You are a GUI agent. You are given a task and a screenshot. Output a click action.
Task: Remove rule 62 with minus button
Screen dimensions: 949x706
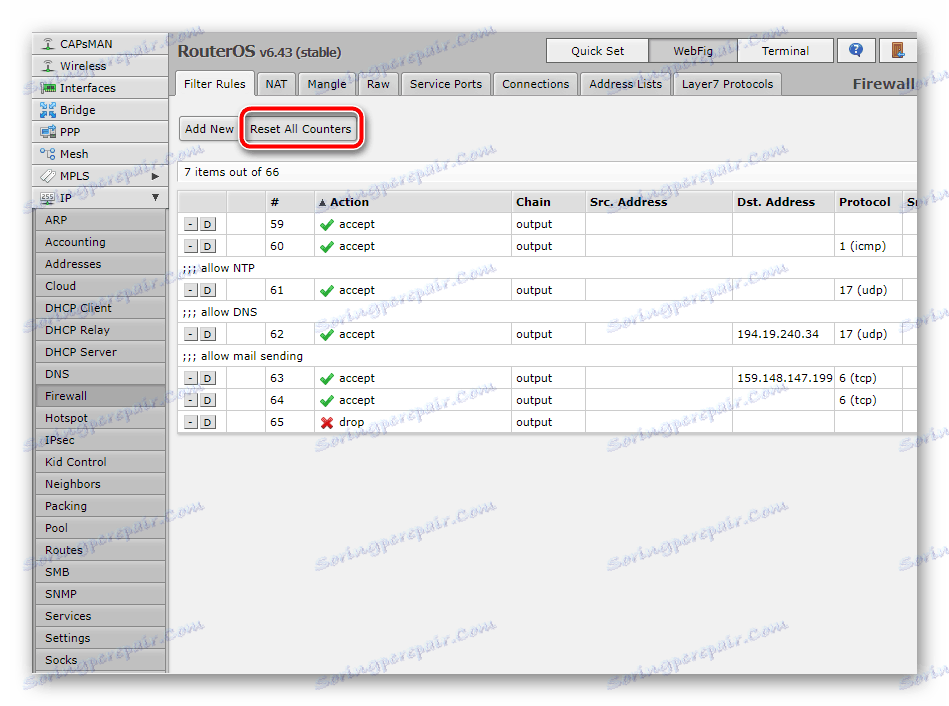pos(191,334)
